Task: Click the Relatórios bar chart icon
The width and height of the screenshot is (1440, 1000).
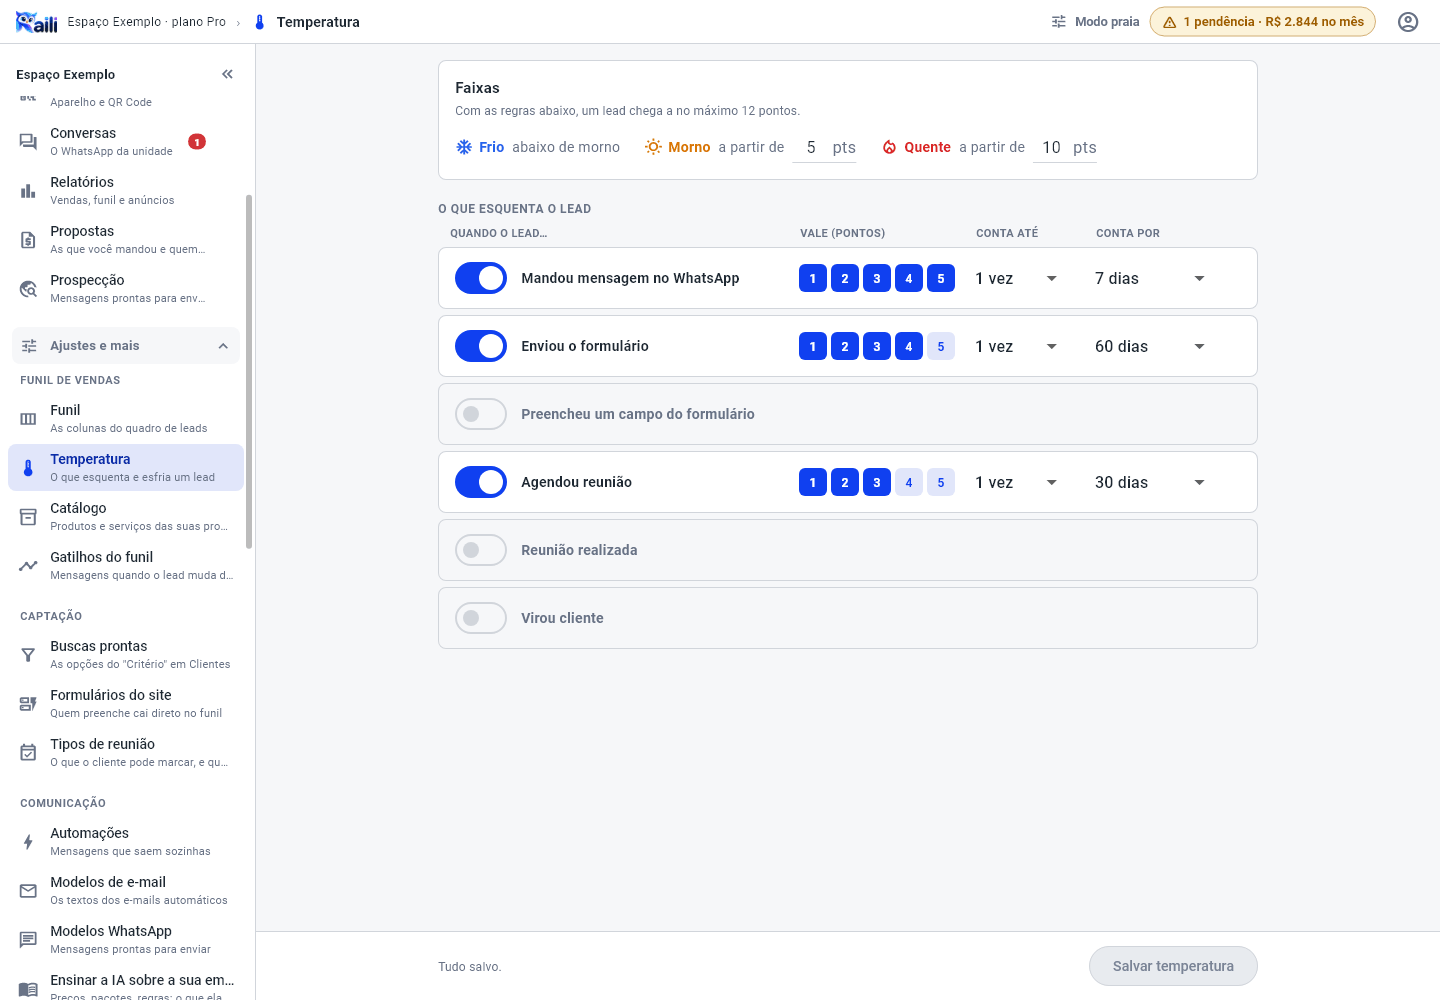Action: 28,191
